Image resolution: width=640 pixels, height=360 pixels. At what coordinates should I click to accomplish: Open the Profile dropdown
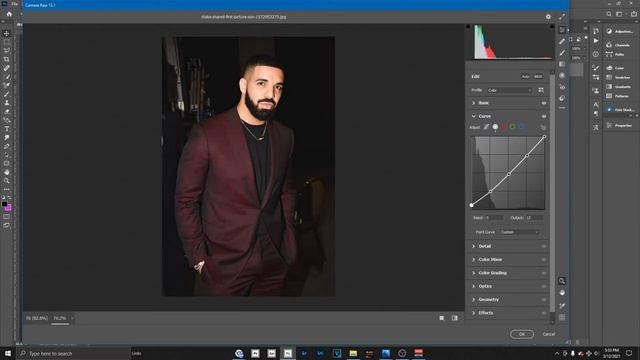point(509,90)
